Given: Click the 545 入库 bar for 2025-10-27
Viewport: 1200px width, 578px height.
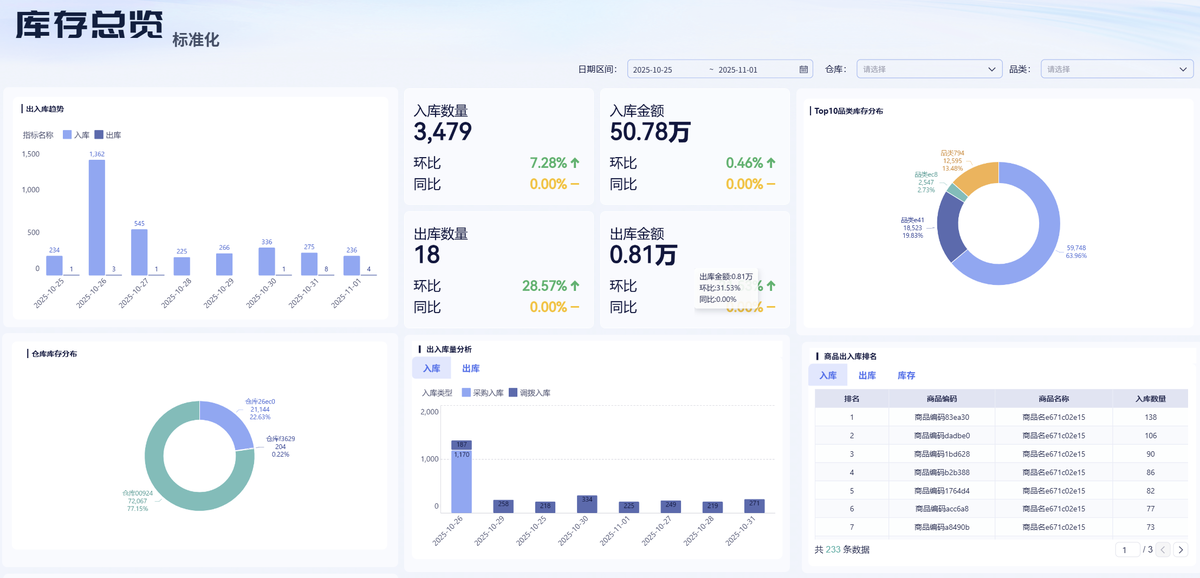Looking at the screenshot, I should [x=139, y=252].
